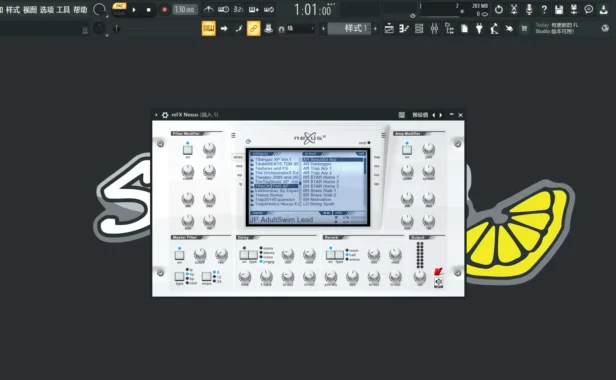Image resolution: width=616 pixels, height=380 pixels.
Task: Click the Master Filter cutoff knob
Action: tap(200, 254)
